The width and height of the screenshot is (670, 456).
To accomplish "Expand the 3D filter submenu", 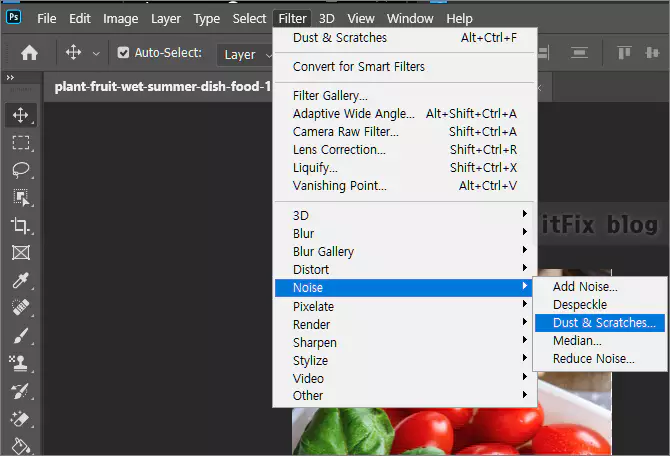I will point(404,215).
